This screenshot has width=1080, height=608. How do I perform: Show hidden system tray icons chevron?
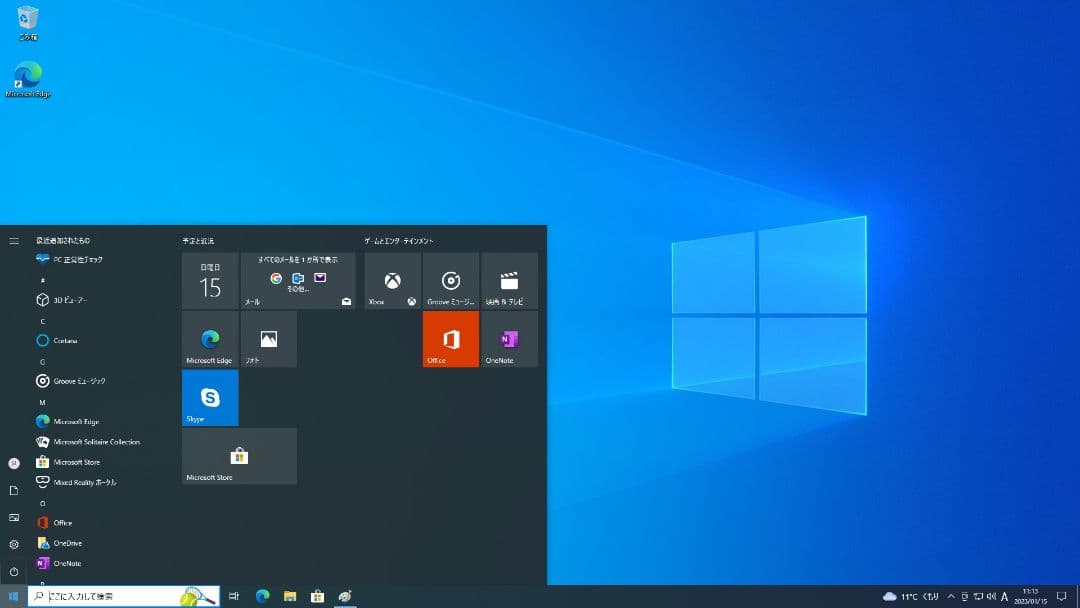(951, 596)
